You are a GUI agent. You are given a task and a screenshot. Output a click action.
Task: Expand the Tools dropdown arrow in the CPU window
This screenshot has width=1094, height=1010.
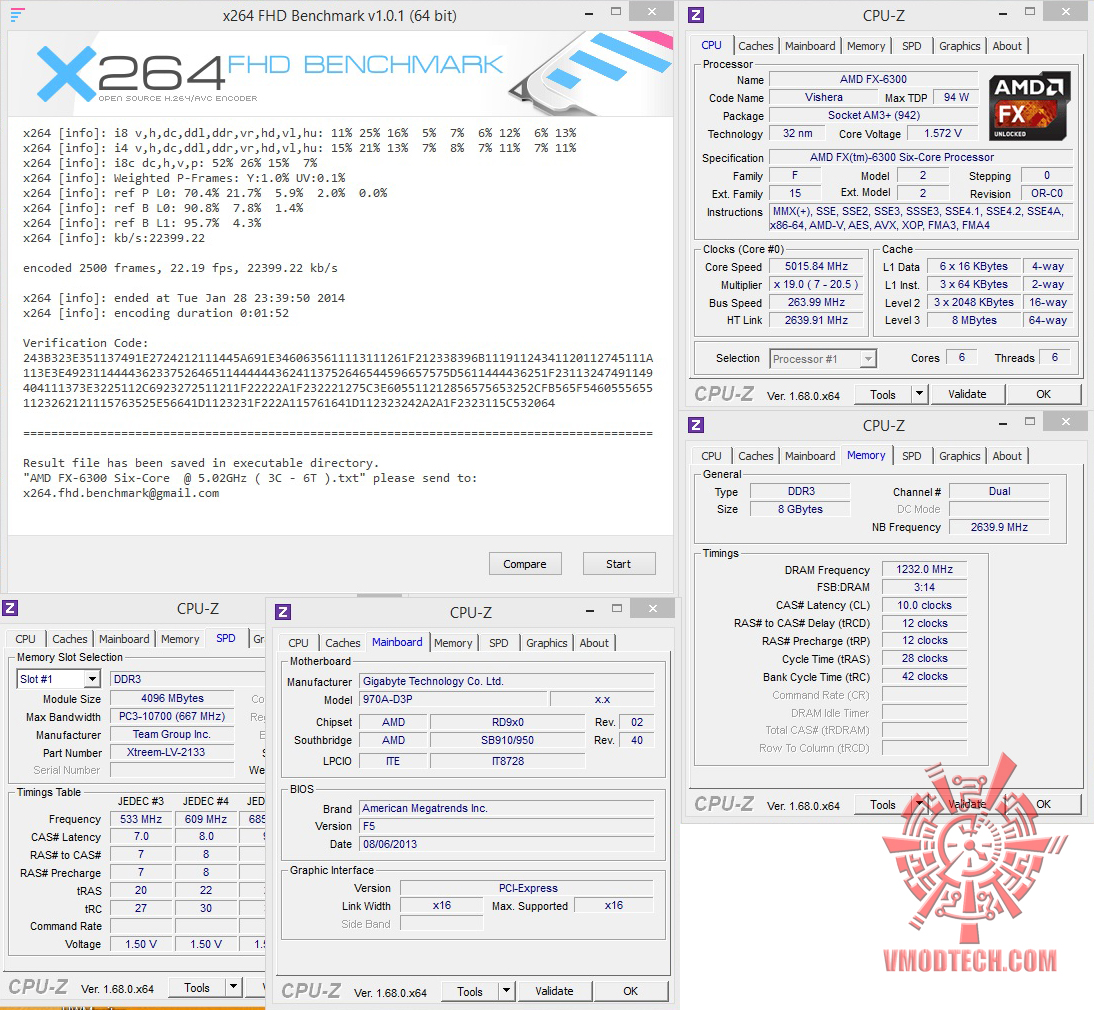[920, 394]
